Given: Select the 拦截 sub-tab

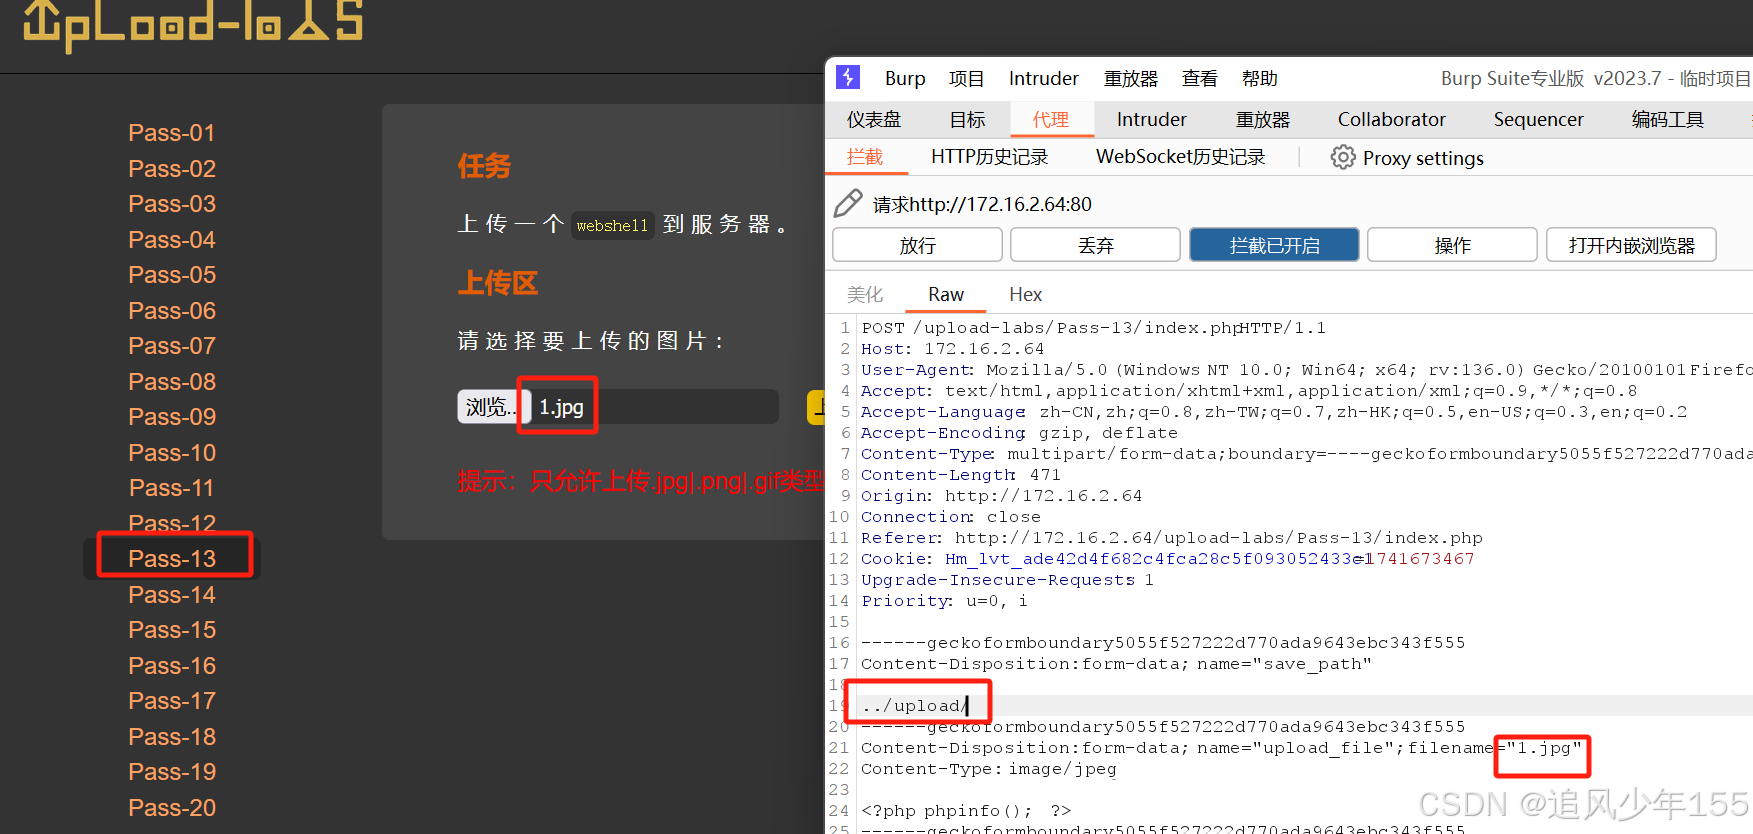Looking at the screenshot, I should (865, 157).
